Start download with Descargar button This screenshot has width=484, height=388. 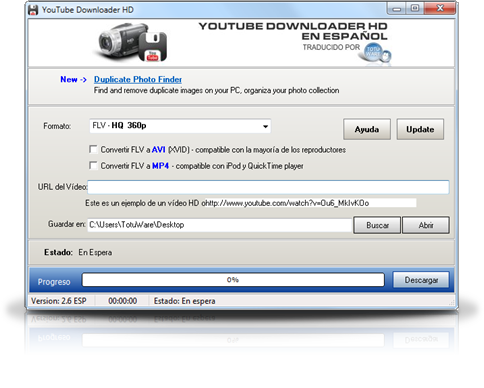pos(421,280)
